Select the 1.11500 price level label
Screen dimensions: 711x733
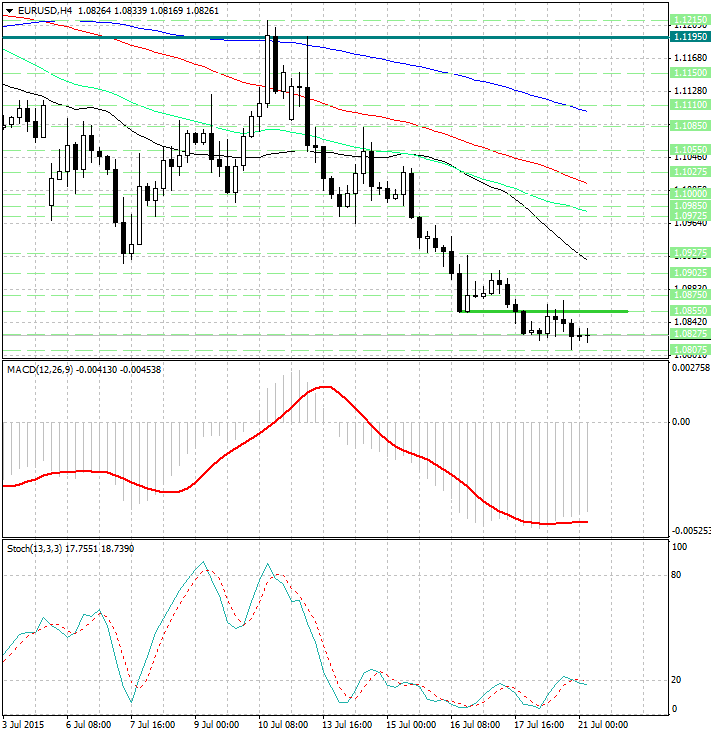(690, 72)
